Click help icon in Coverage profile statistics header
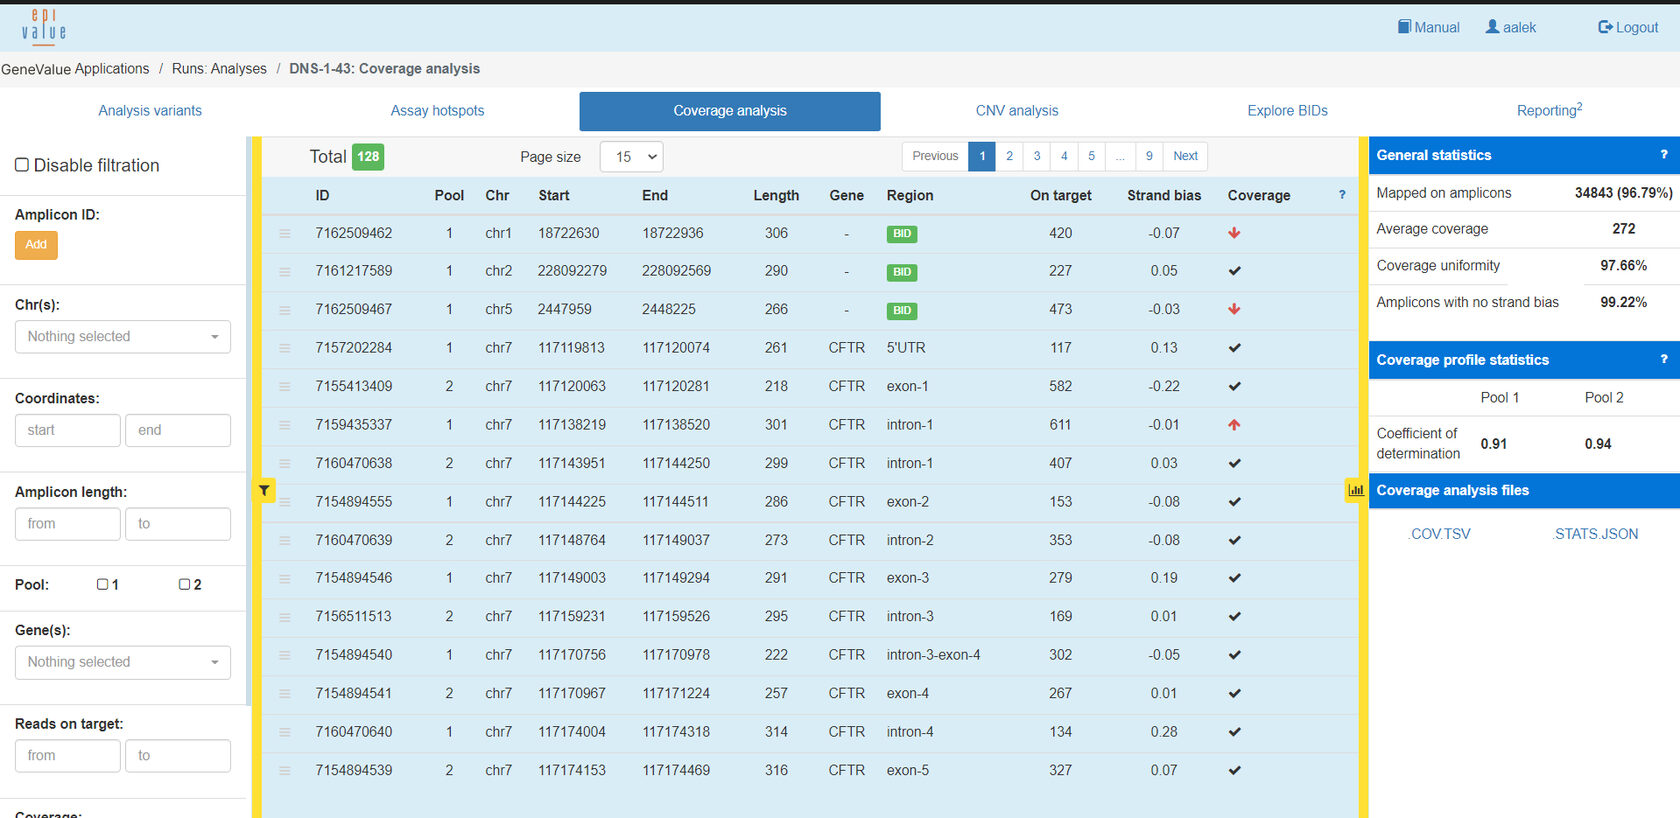Screen dimensions: 1680x818 click(1663, 360)
